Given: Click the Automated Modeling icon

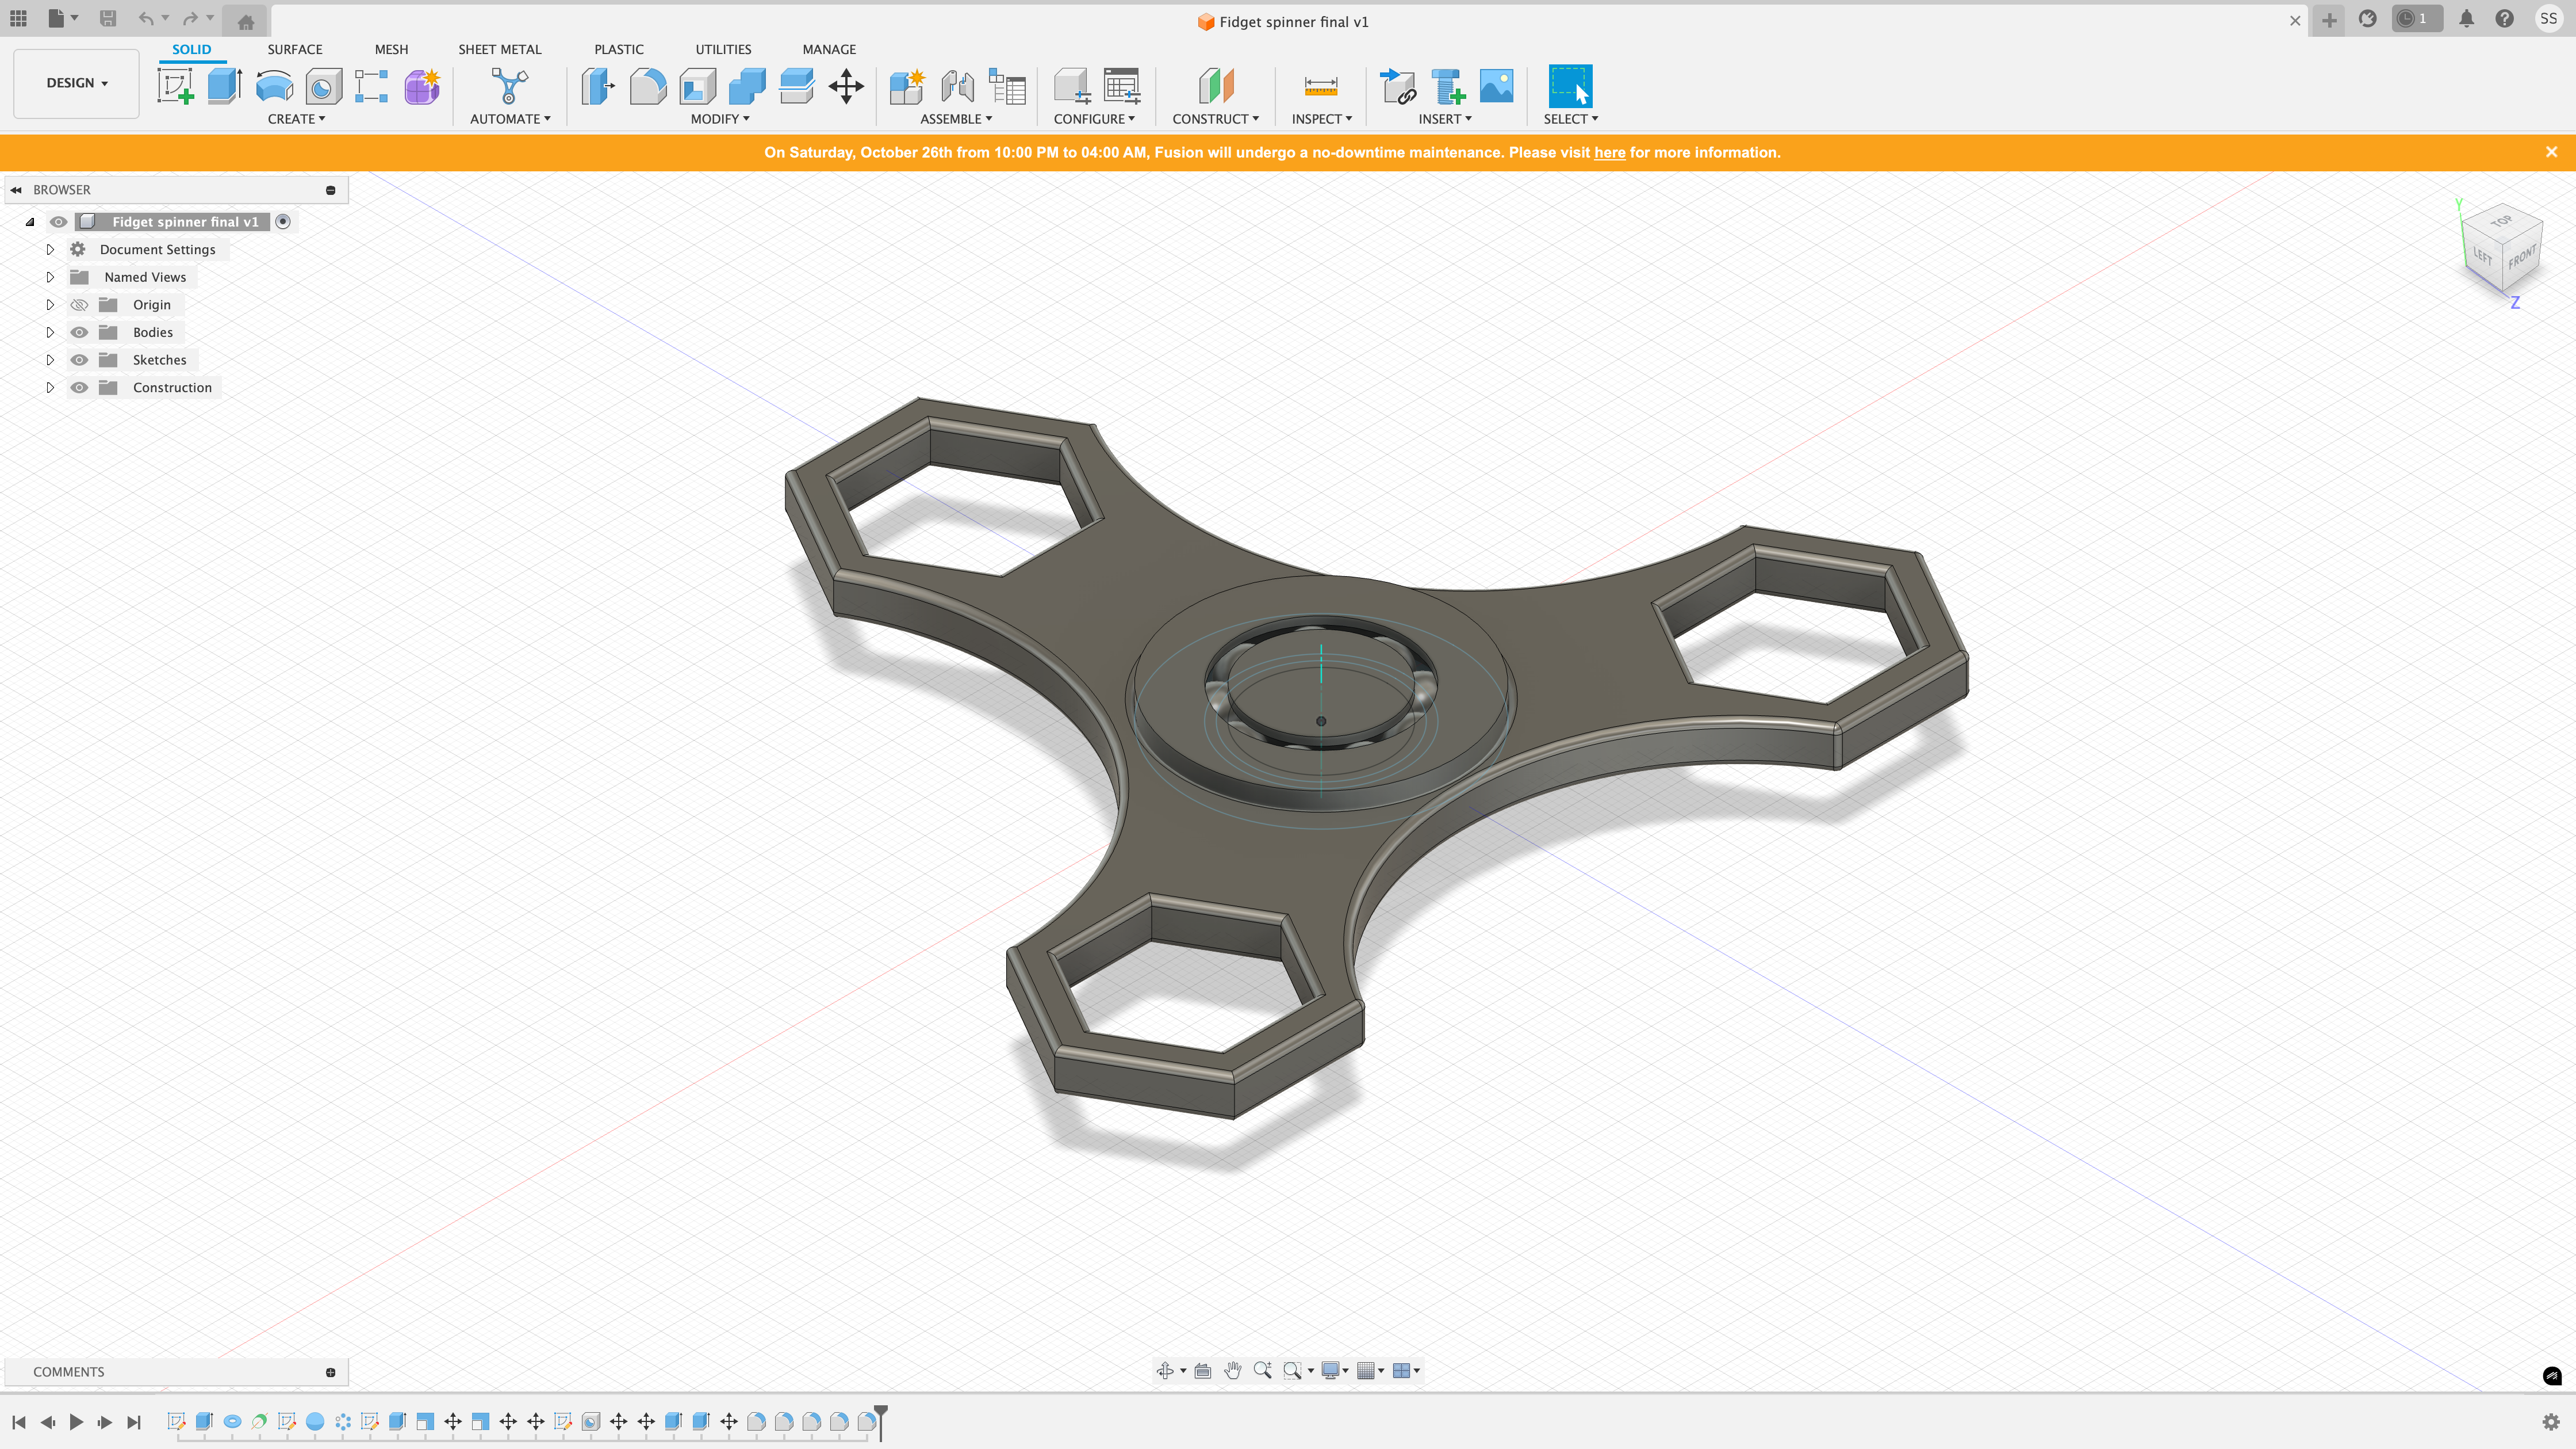Looking at the screenshot, I should pyautogui.click(x=509, y=86).
